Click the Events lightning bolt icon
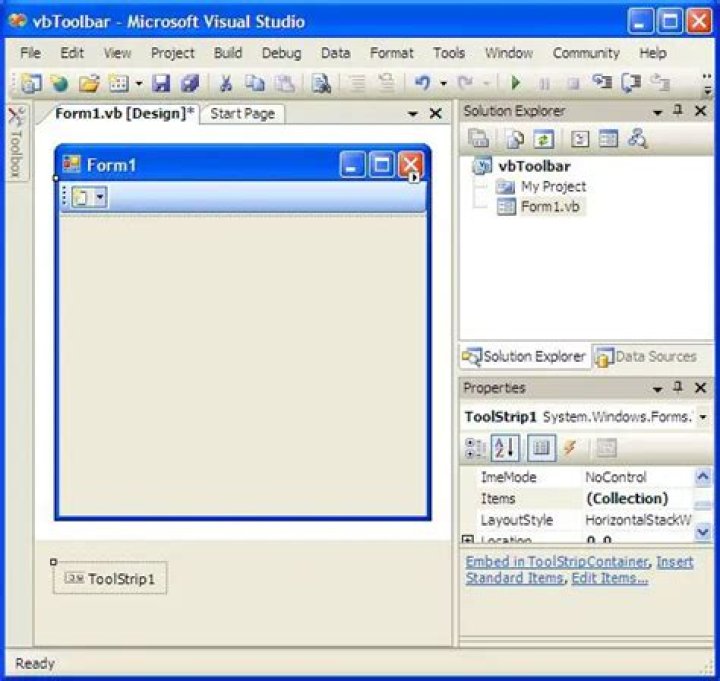The width and height of the screenshot is (720, 681). click(x=570, y=448)
